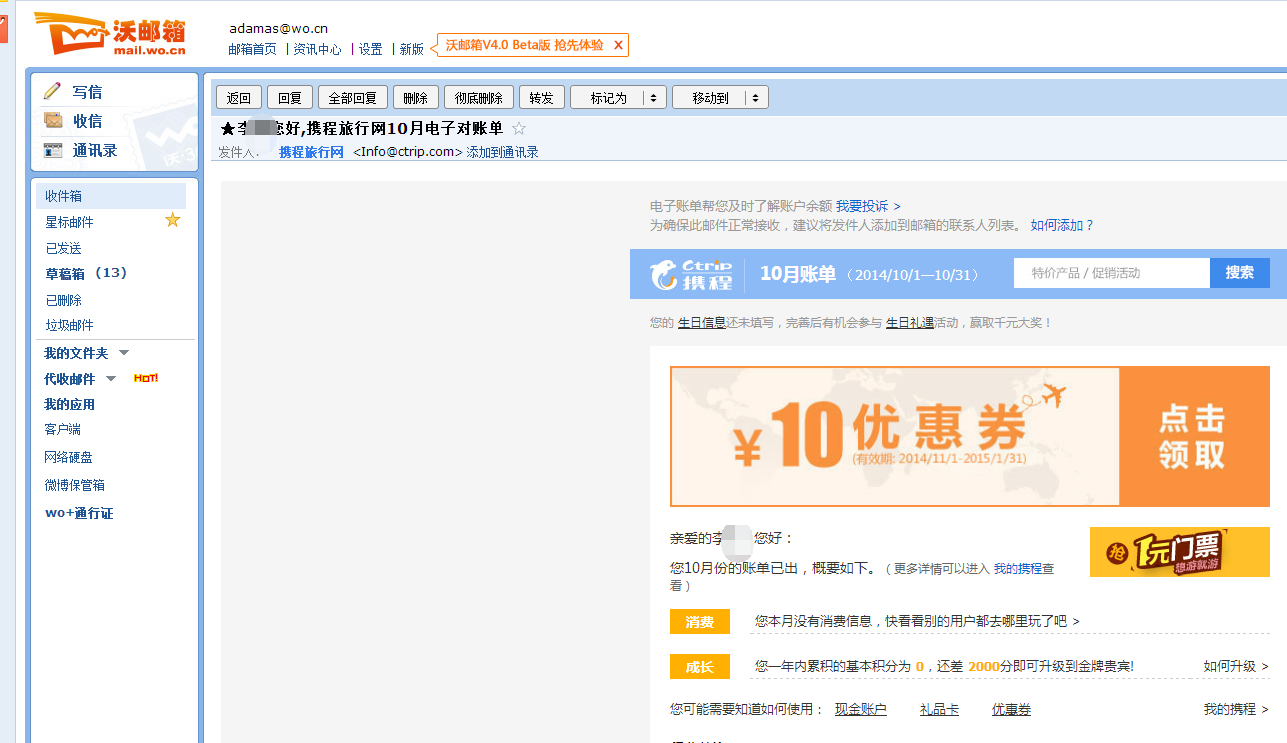The image size is (1287, 743).
Task: Click the 1元门票 promo banner
Action: (x=1179, y=552)
